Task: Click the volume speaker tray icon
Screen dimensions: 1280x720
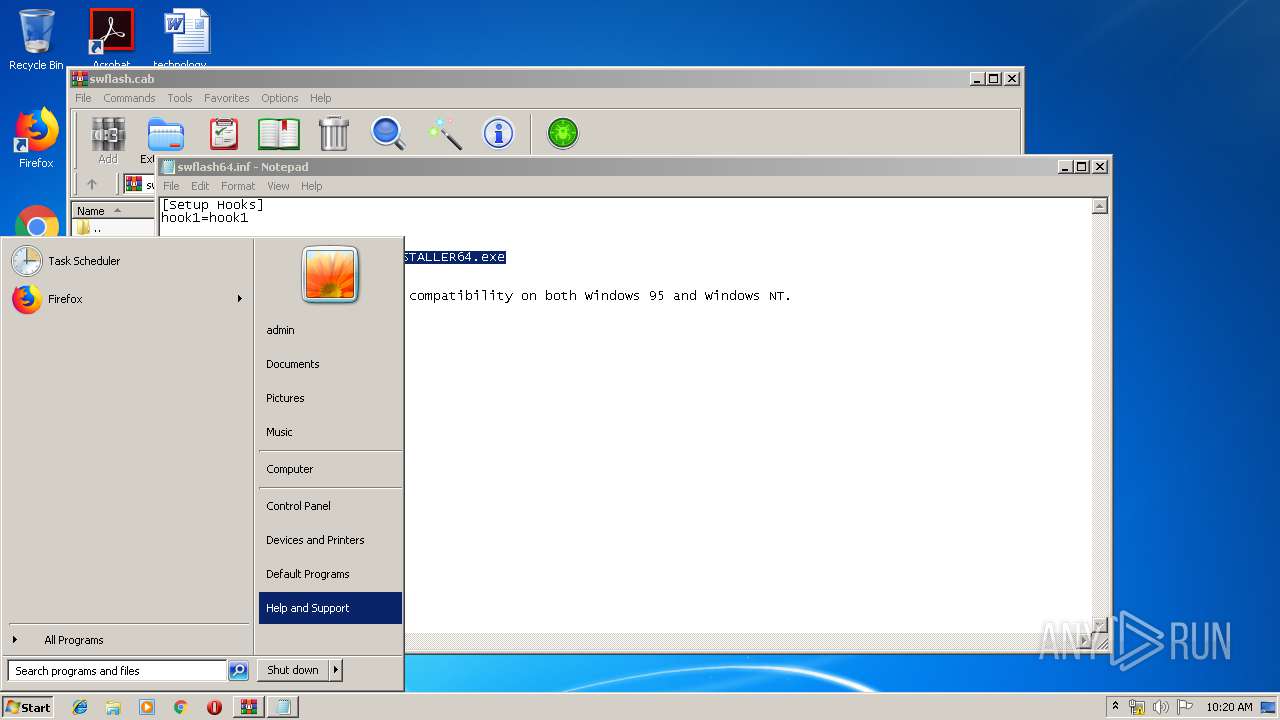Action: pos(1161,707)
